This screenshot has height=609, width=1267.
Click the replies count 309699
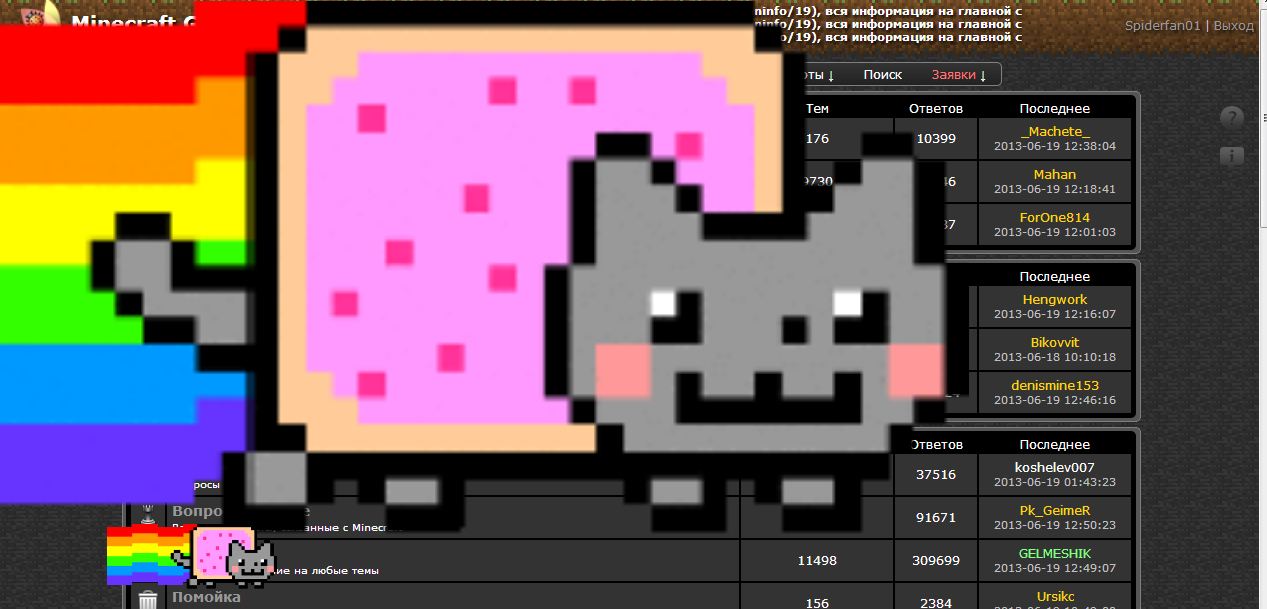click(936, 561)
